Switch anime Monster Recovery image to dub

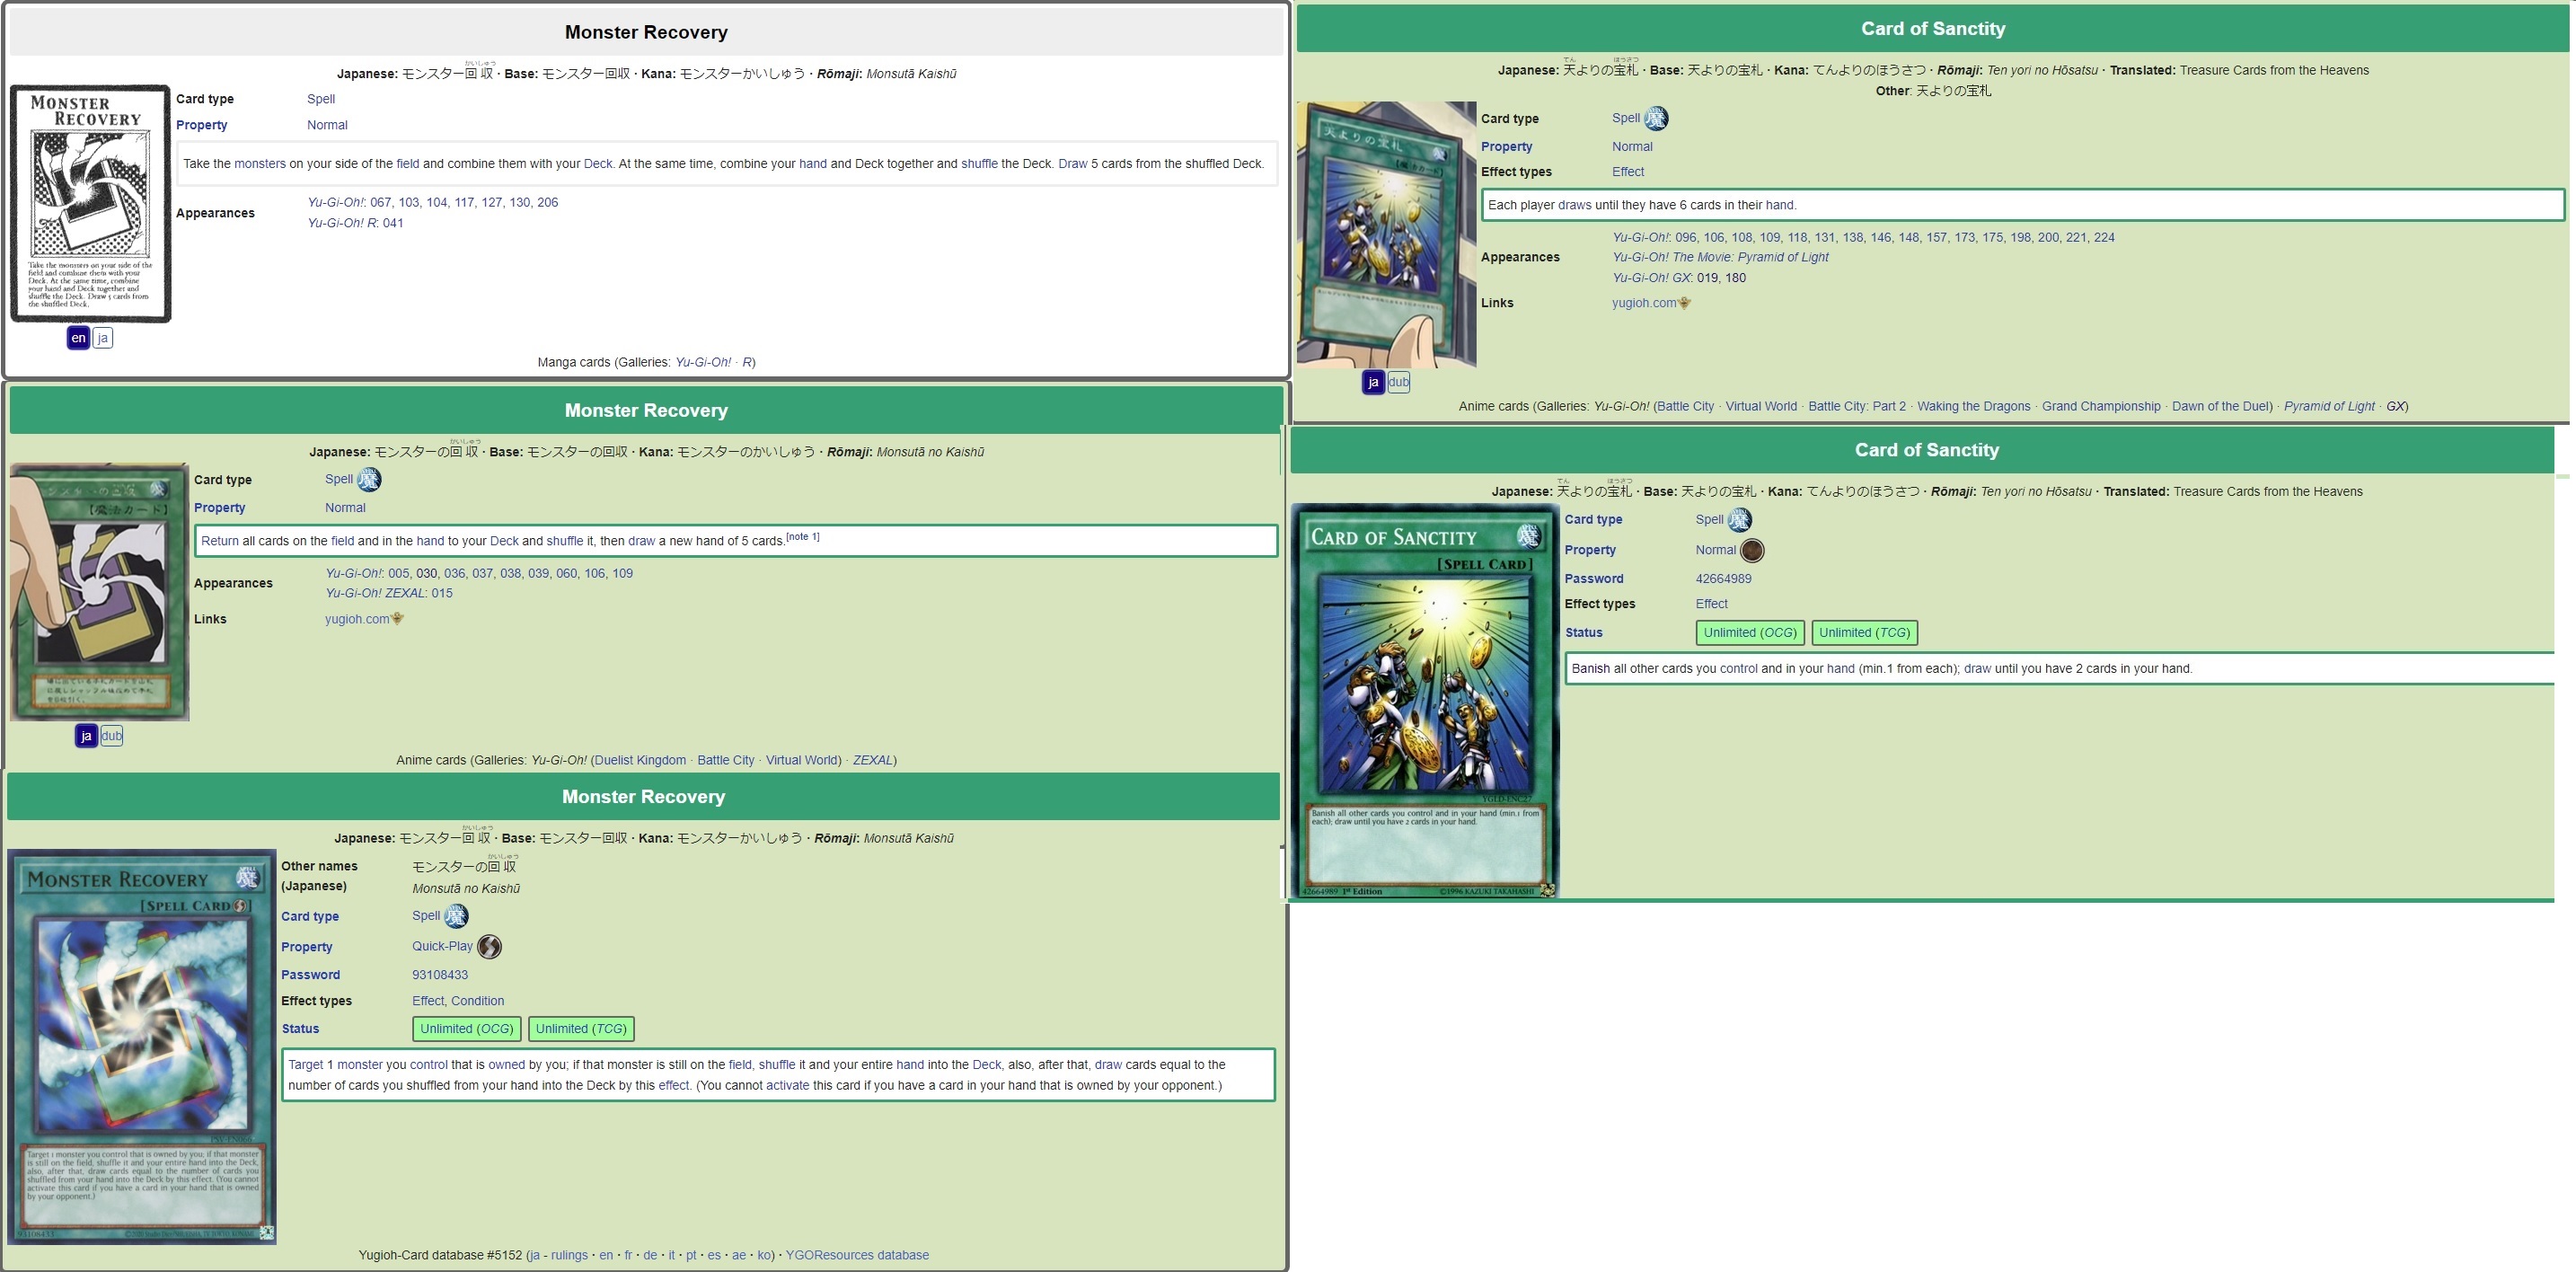[x=111, y=736]
